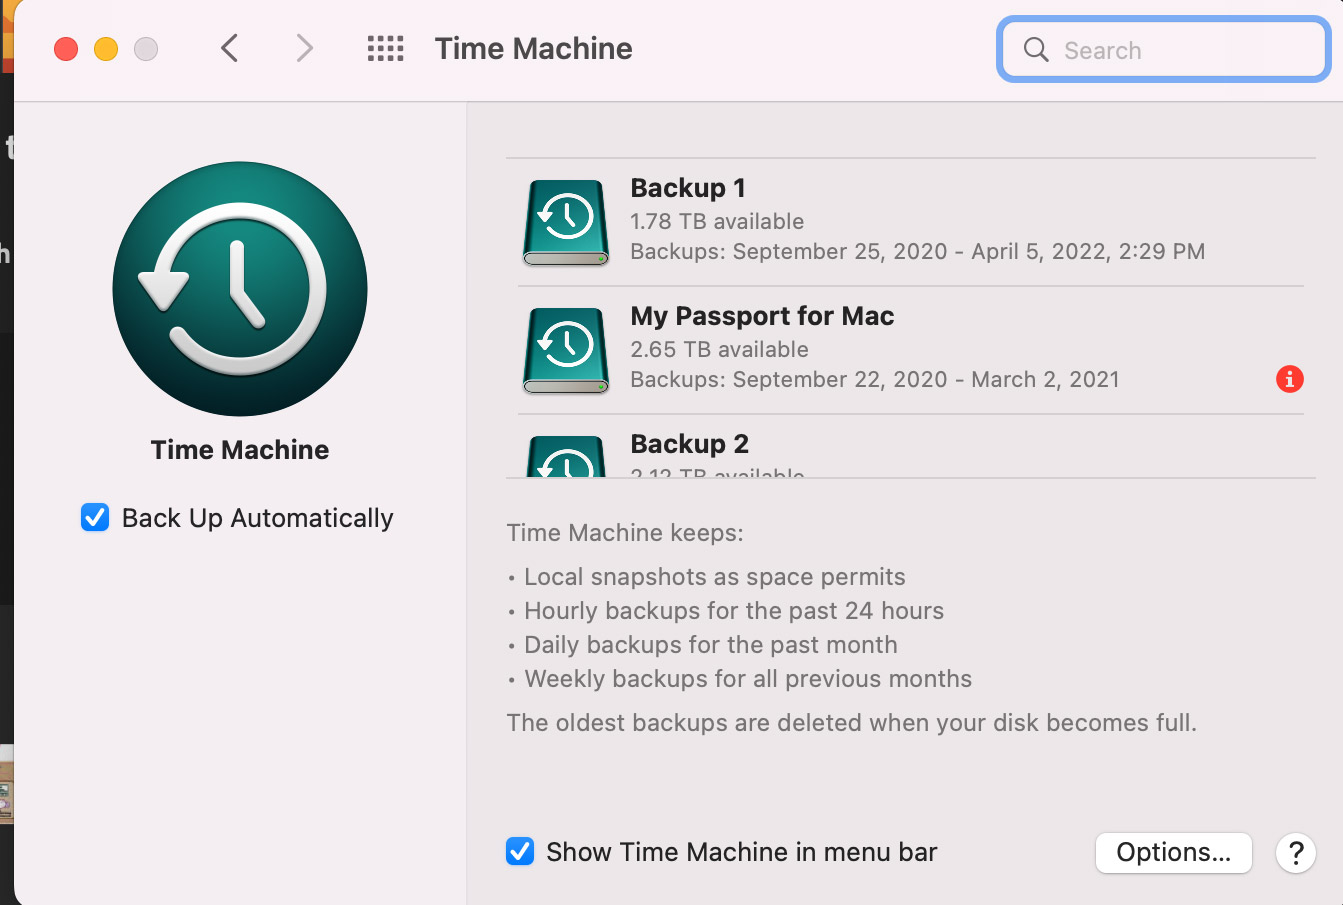Viewport: 1343px width, 905px height.
Task: Close the window with red button
Action: [66, 49]
